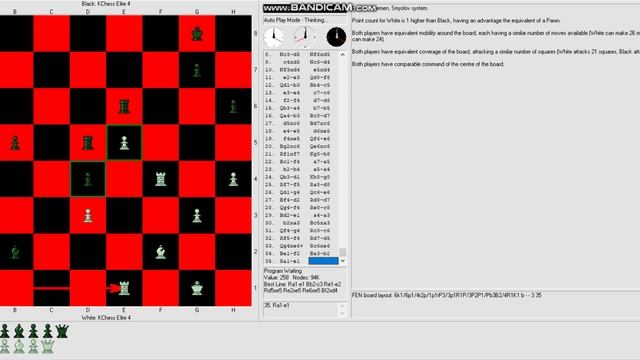Screen dimensions: 640x360
Task: Select the white rook on e1
Action: click(x=124, y=288)
